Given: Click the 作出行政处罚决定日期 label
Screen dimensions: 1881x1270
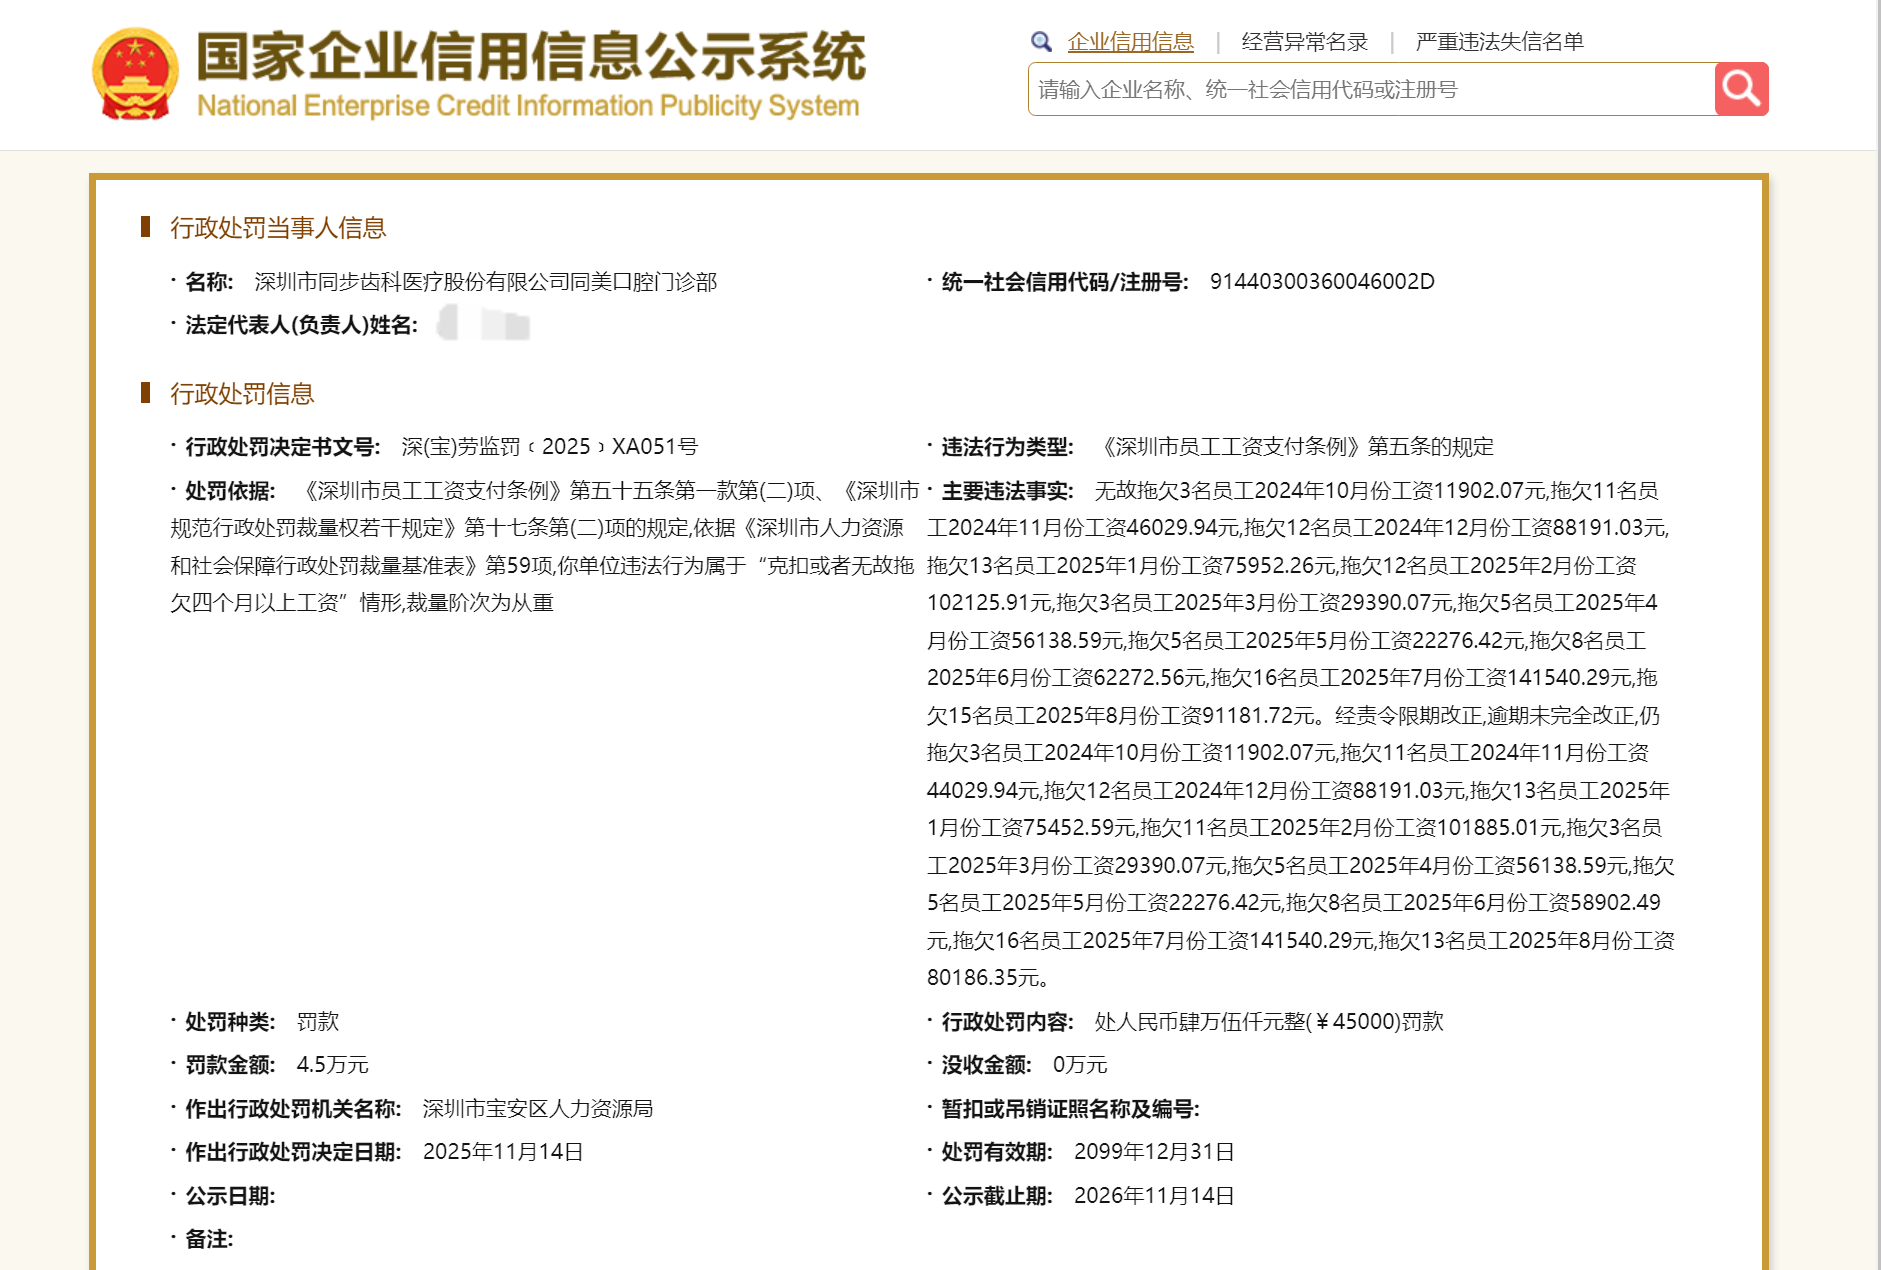Looking at the screenshot, I should coord(293,1152).
